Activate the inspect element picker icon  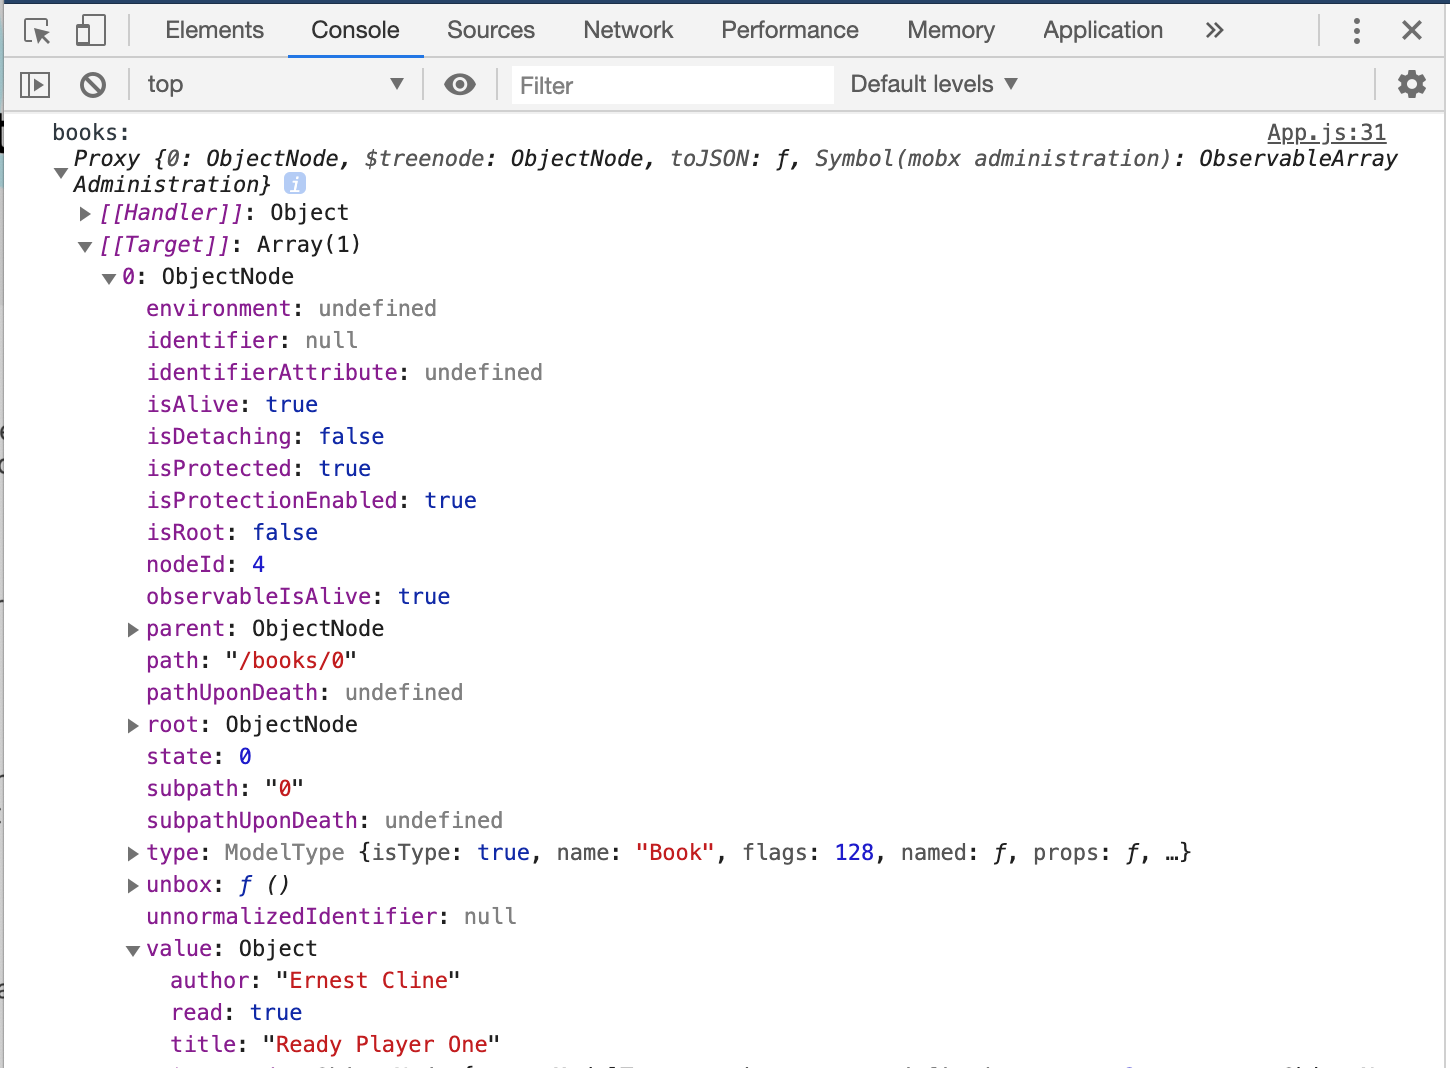click(x=37, y=31)
